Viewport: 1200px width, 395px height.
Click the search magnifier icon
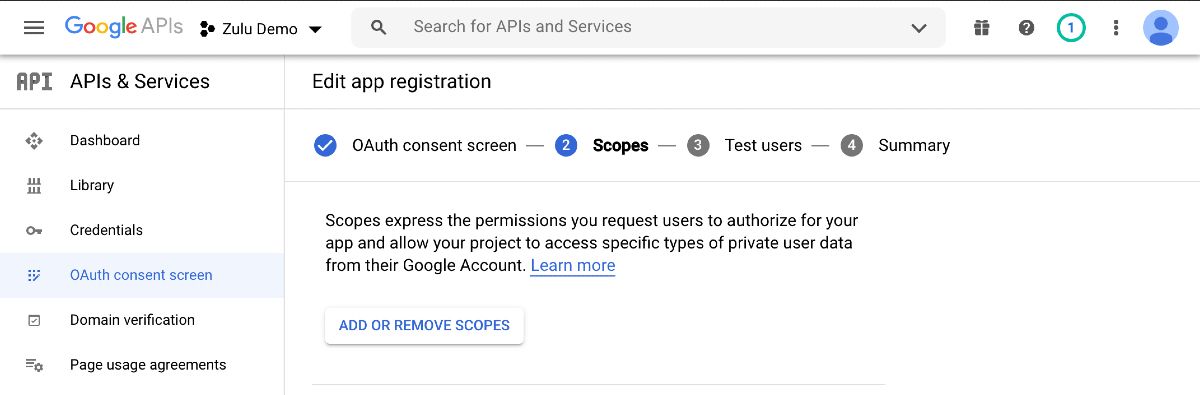378,28
